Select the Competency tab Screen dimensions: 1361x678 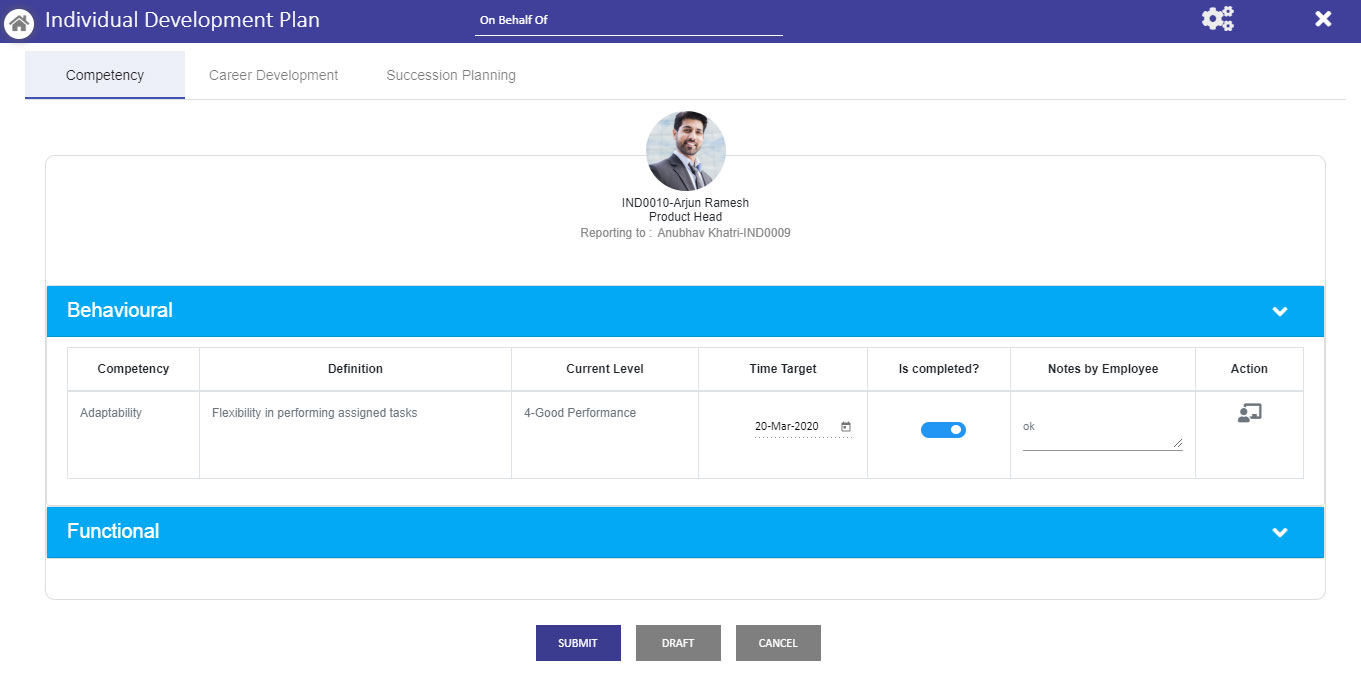click(104, 74)
